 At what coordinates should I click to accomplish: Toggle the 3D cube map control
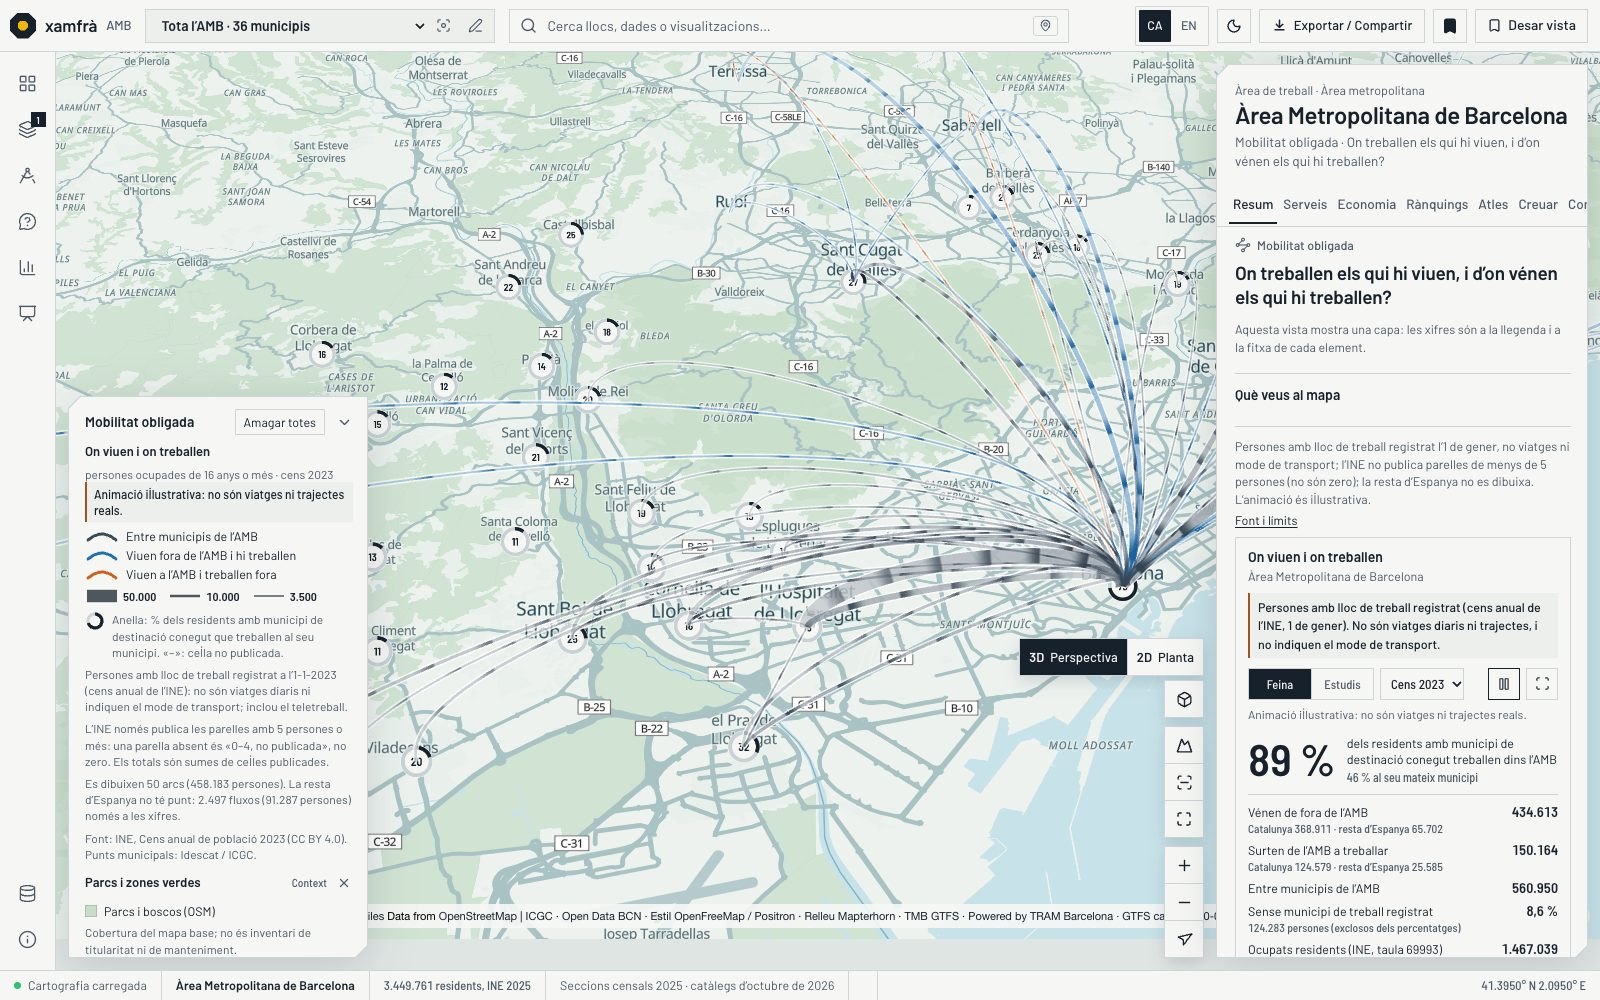tap(1184, 700)
